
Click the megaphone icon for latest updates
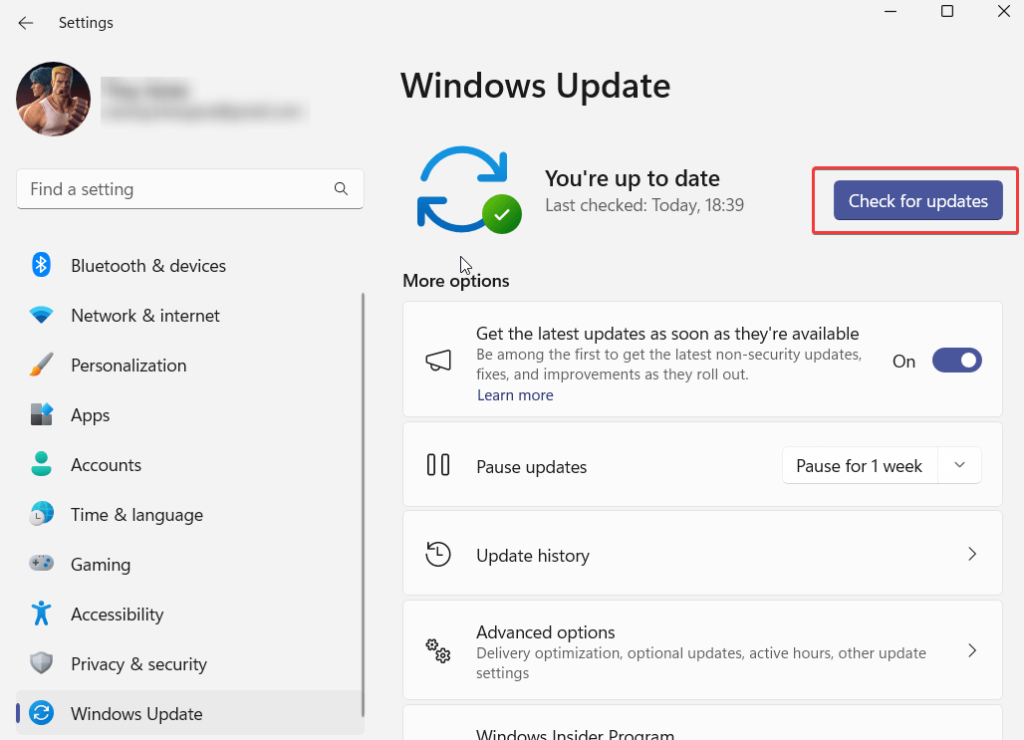[x=438, y=361]
